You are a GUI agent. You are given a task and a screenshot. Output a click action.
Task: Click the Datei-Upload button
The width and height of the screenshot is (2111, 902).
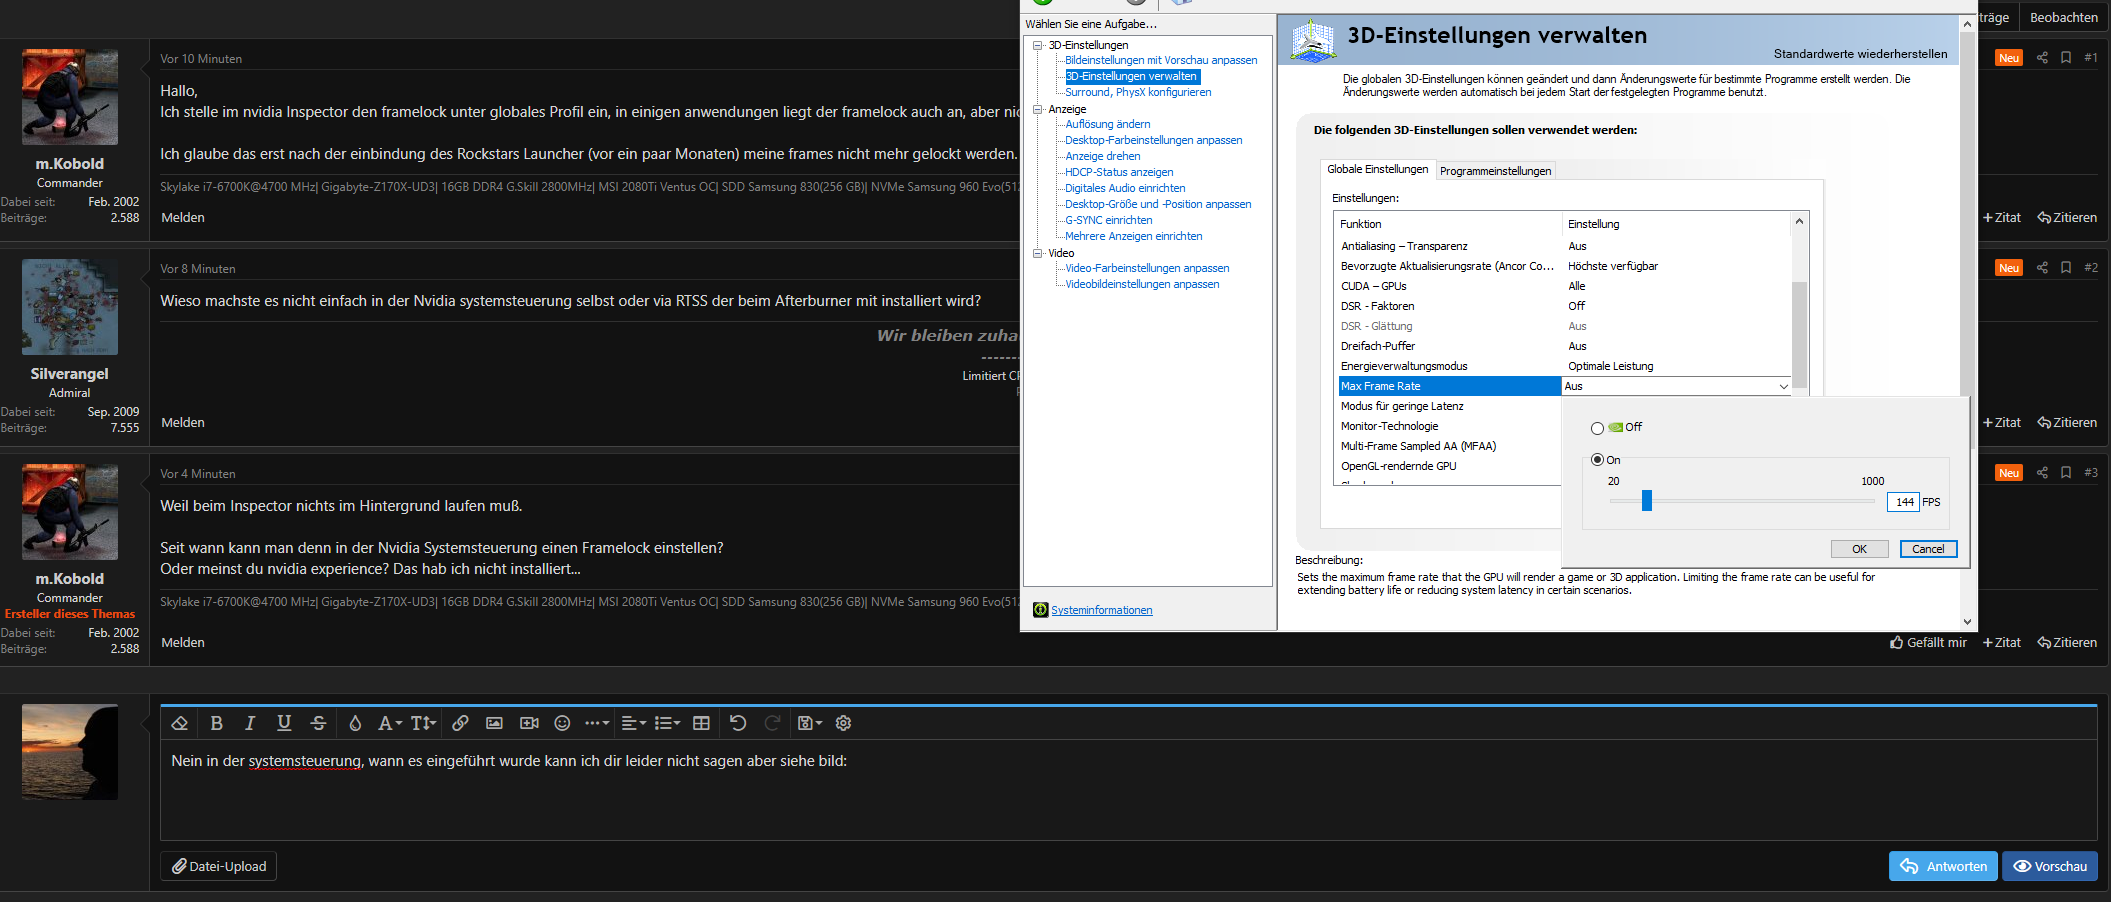218,866
